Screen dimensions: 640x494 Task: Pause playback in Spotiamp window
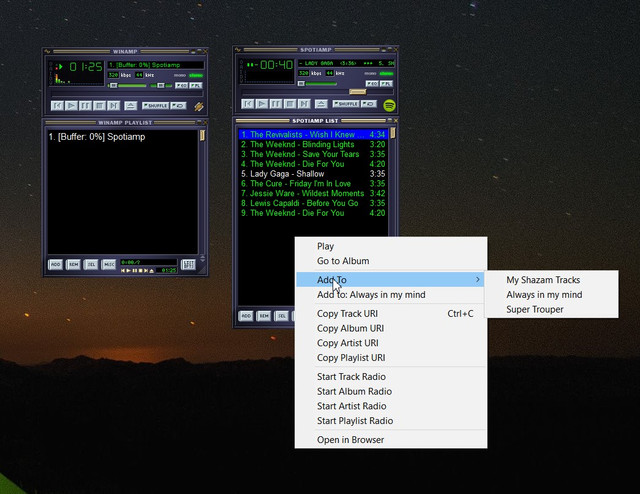pyautogui.click(x=276, y=104)
